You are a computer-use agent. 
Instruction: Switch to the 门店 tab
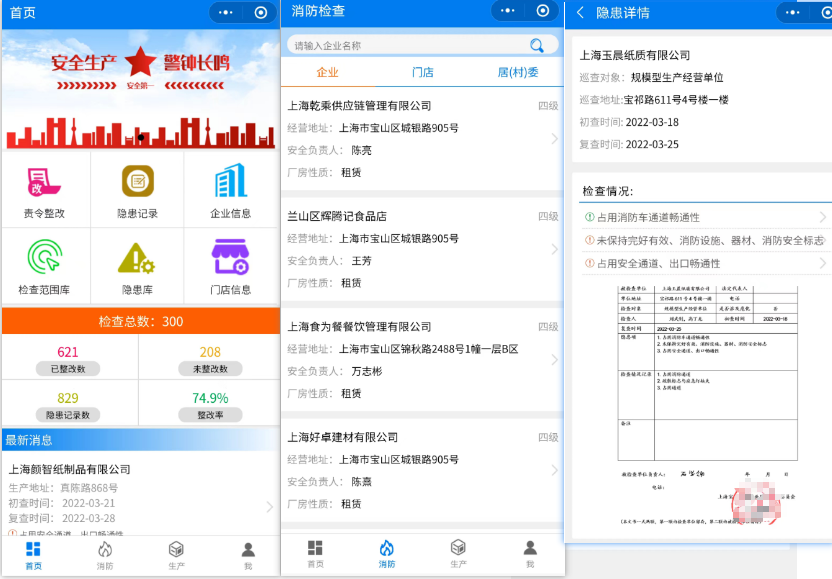(x=423, y=73)
